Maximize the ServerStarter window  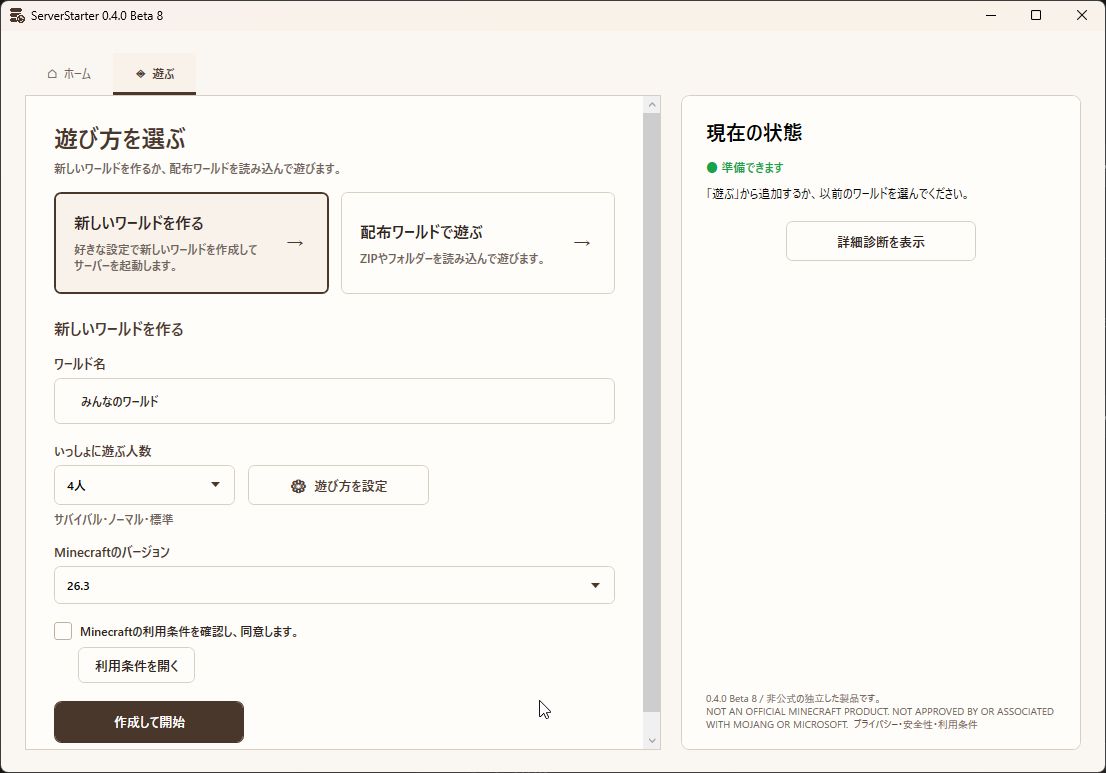pos(1036,16)
